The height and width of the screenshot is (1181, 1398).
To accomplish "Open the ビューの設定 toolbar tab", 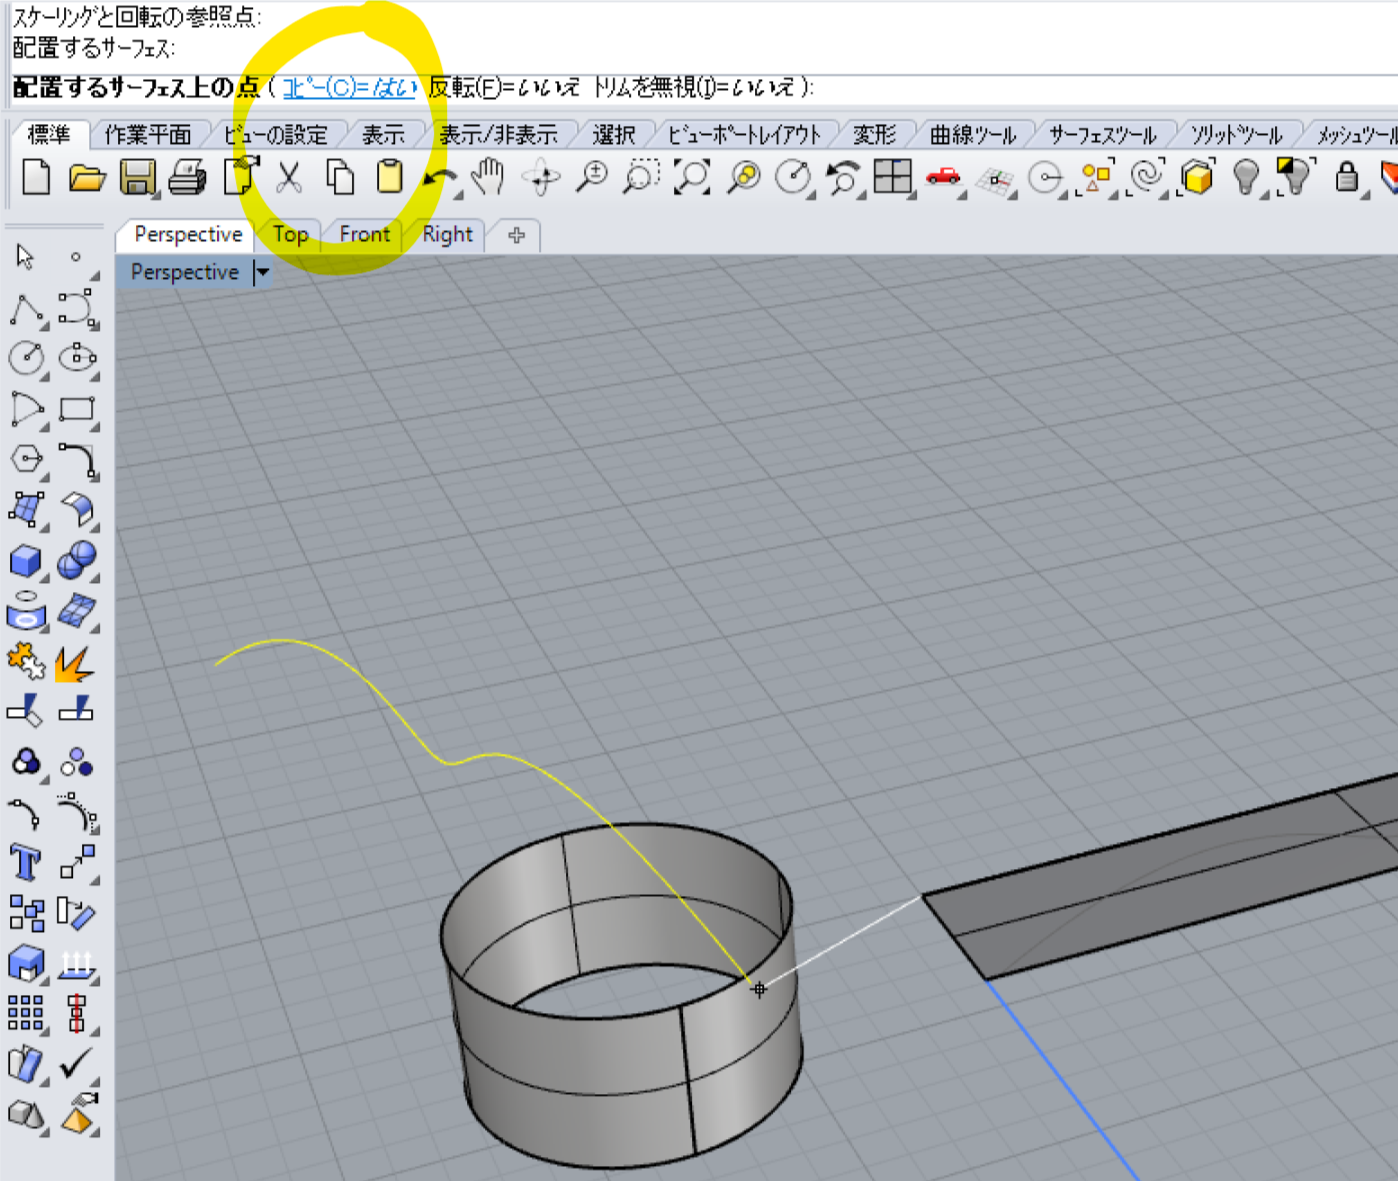I will pos(275,134).
